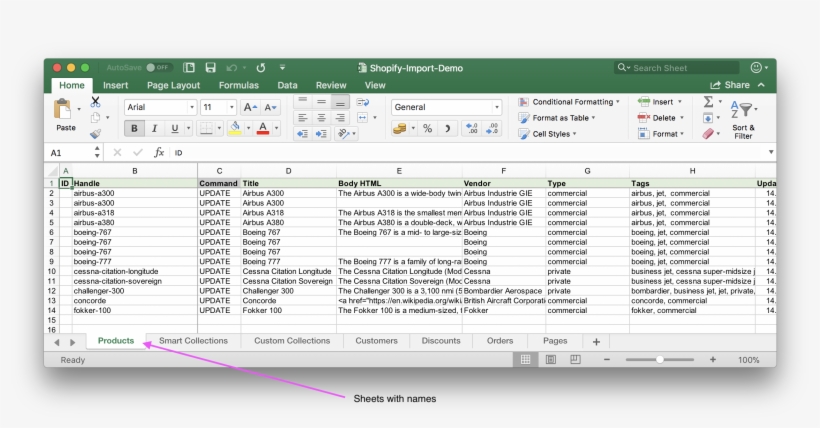Increase indent
This screenshot has height=428, width=820.
(322, 134)
